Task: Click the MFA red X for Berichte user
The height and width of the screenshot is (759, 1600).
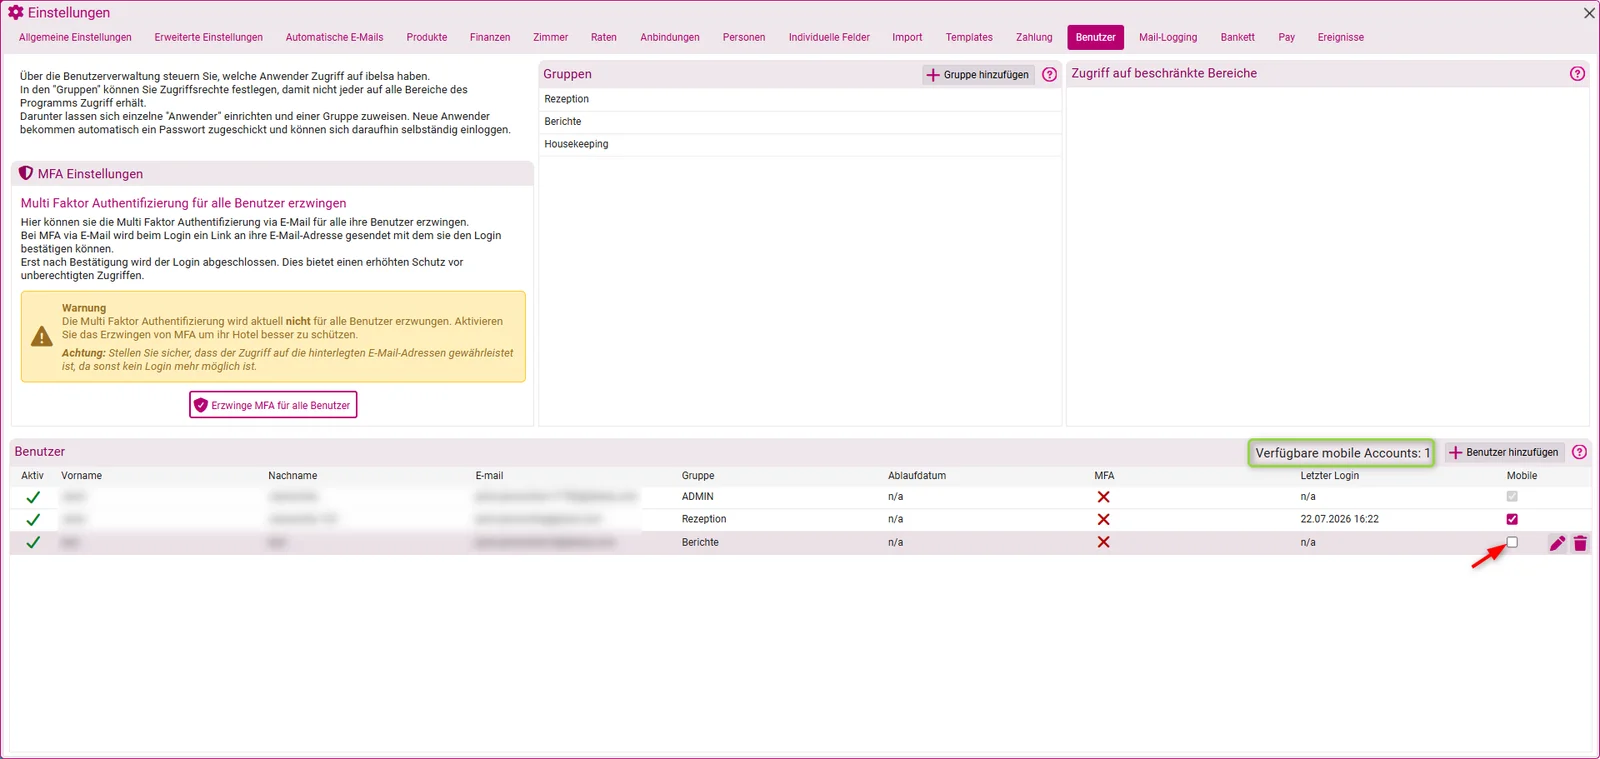Action: click(x=1103, y=542)
